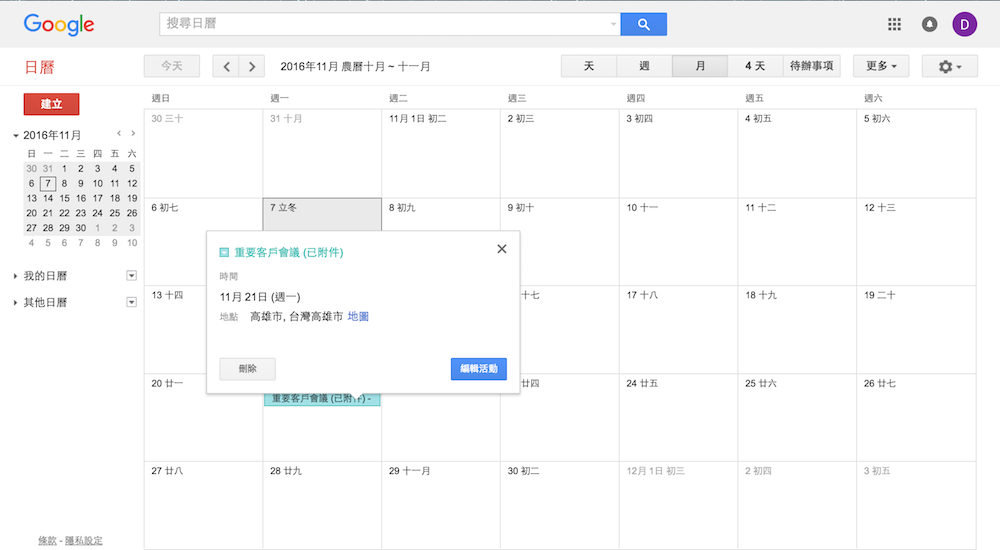The width and height of the screenshot is (1000, 550).
Task: Click the 編輯活動 button
Action: [x=478, y=369]
